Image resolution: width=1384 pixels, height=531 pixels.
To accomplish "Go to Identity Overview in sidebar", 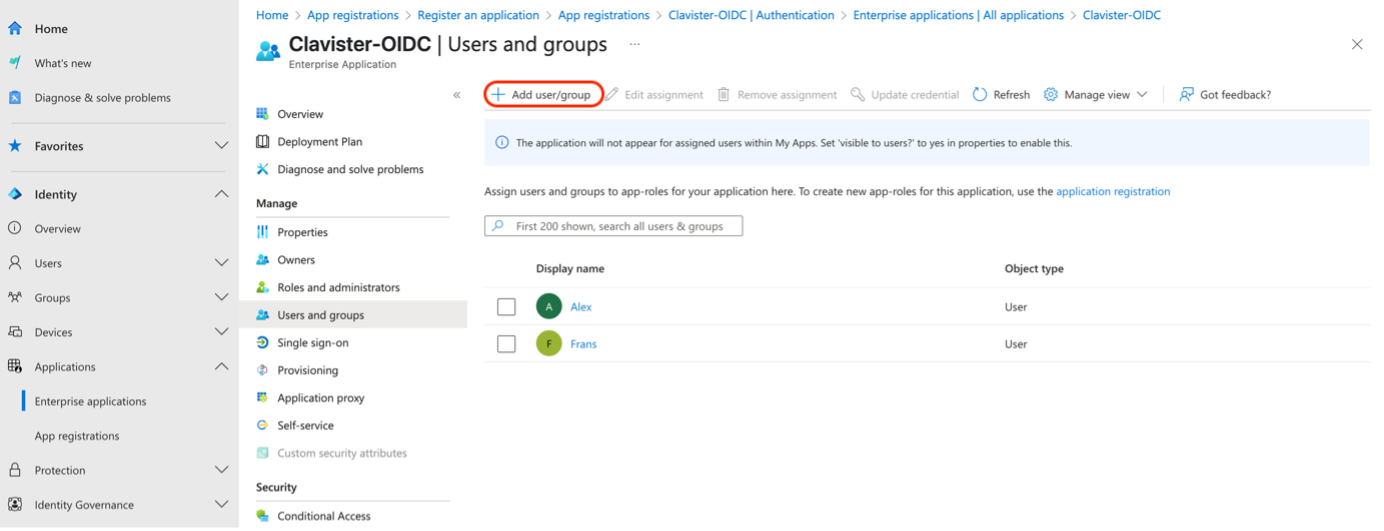I will (x=57, y=229).
